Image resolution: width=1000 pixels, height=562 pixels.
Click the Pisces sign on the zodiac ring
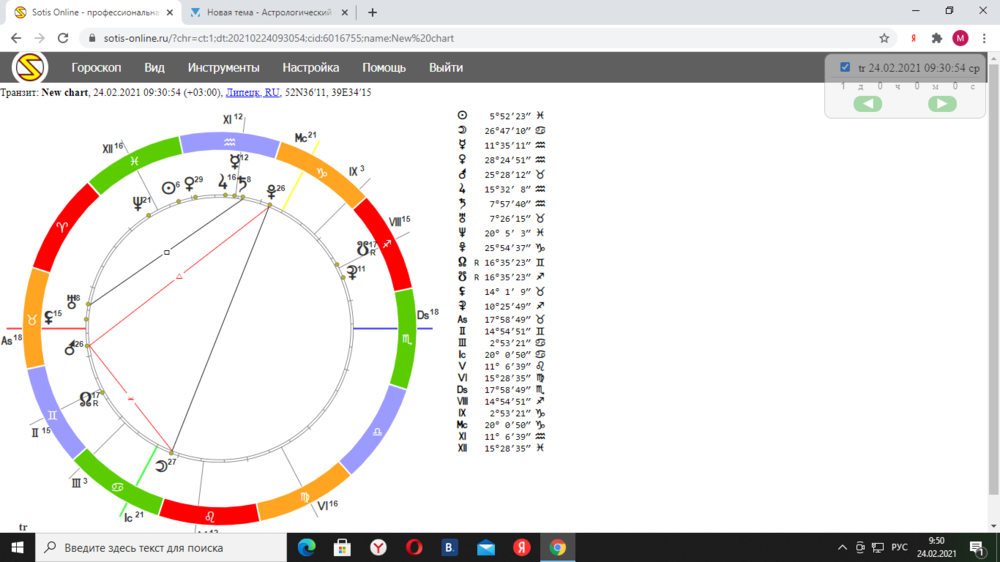(x=134, y=161)
